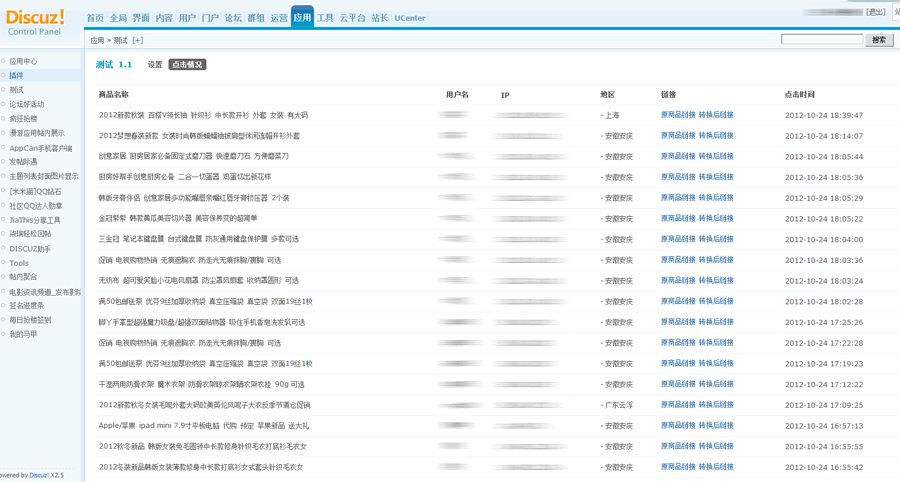This screenshot has height=482, width=900.
Task: Open the 站长 menu
Action: (379, 18)
